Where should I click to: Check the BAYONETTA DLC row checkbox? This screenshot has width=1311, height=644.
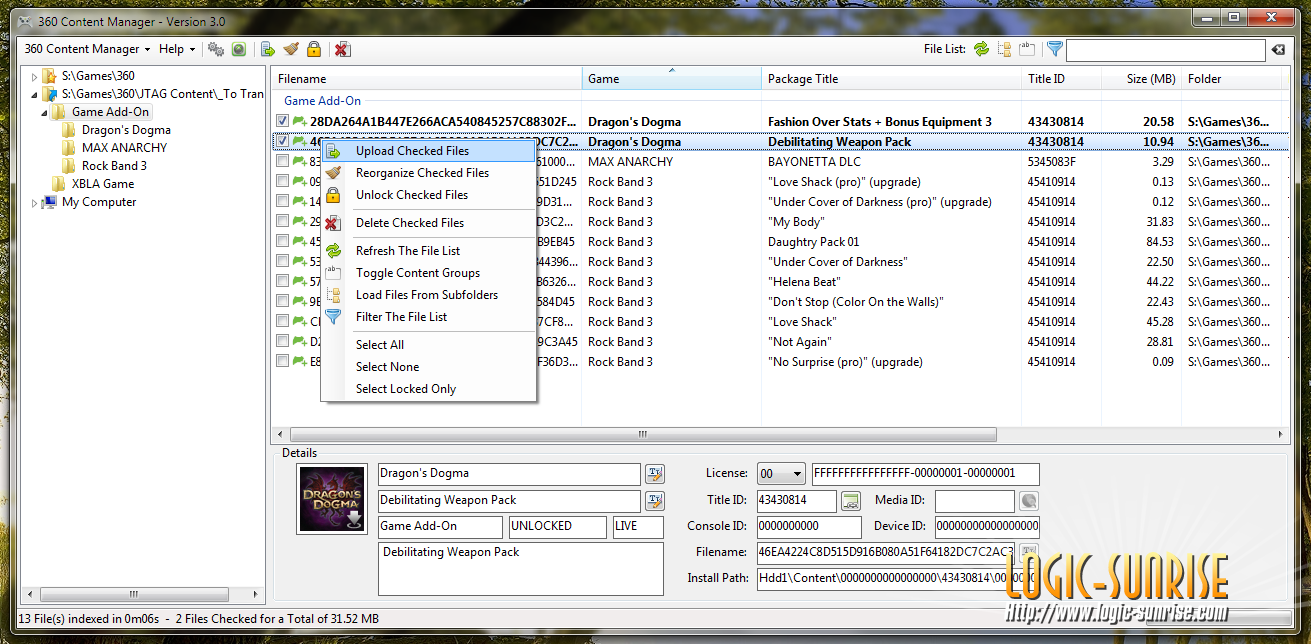[283, 162]
